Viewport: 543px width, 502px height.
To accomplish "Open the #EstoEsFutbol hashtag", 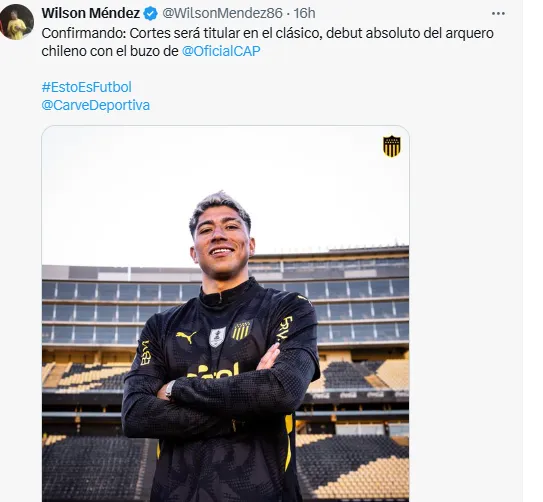I will tap(86, 87).
